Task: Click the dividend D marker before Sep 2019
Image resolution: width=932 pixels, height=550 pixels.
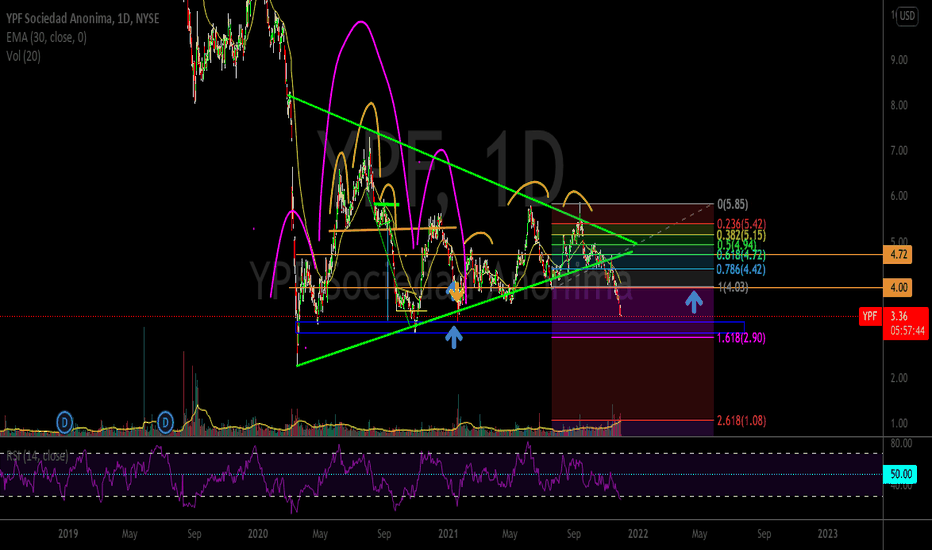Action: (x=165, y=422)
